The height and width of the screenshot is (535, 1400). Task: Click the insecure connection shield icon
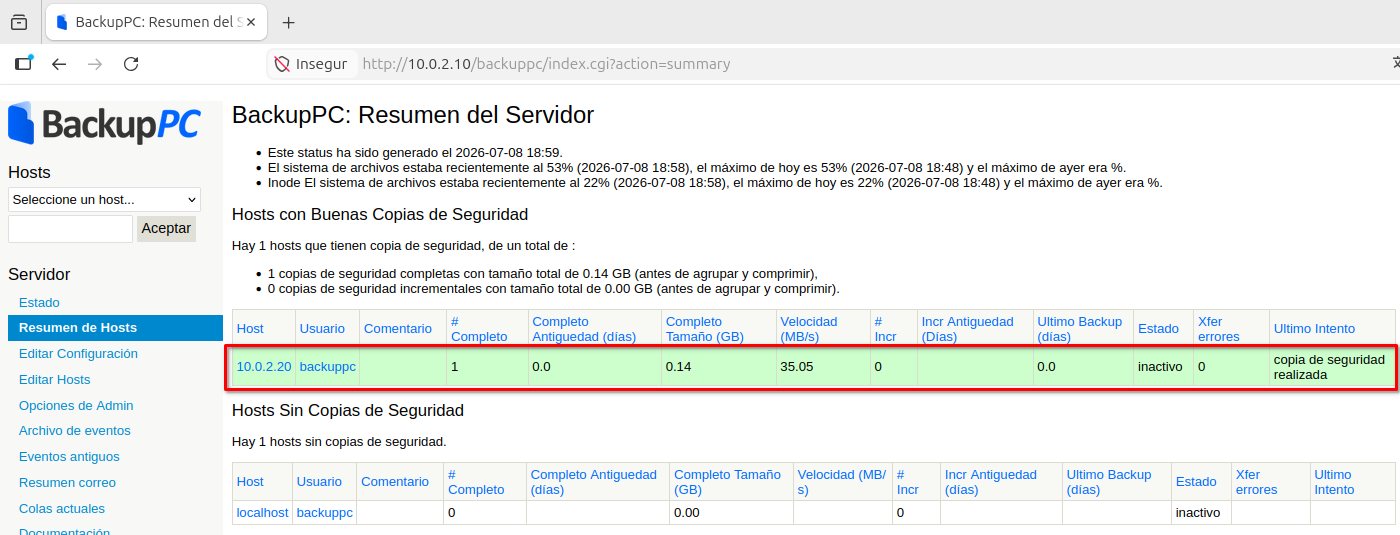[x=282, y=64]
